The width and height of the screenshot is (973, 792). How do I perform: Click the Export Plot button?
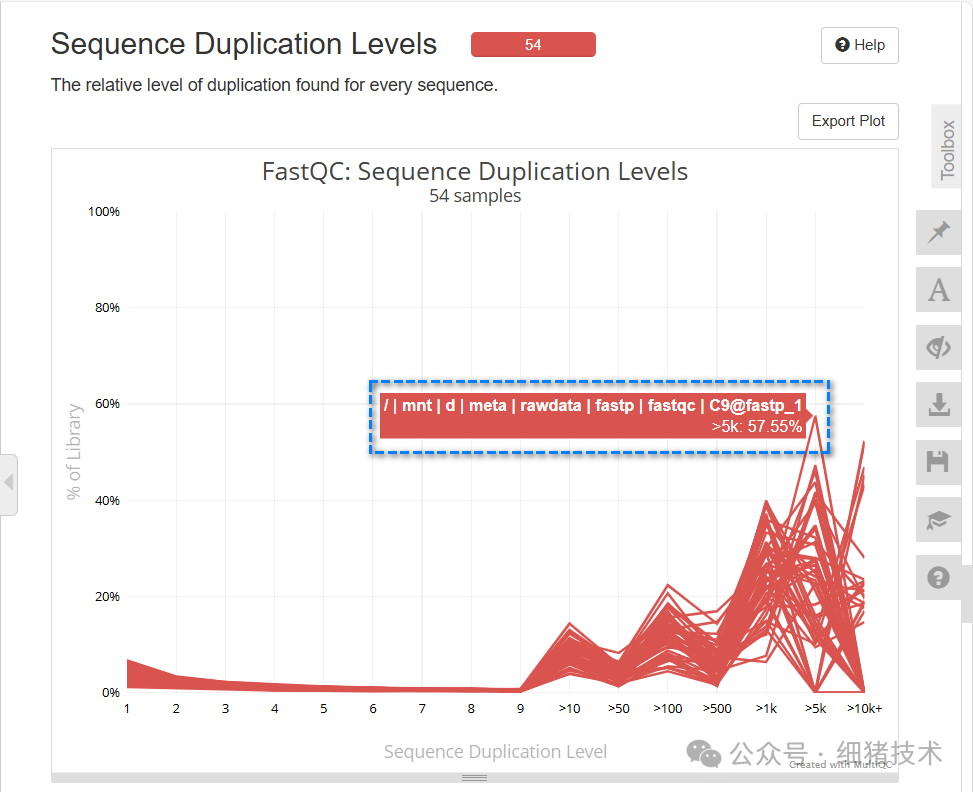point(847,121)
